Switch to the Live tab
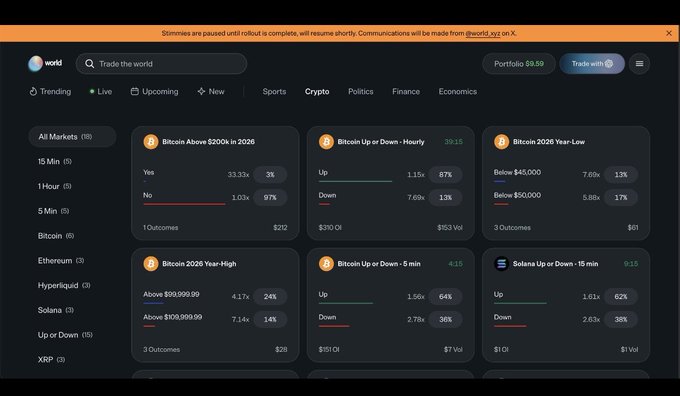 tap(101, 92)
